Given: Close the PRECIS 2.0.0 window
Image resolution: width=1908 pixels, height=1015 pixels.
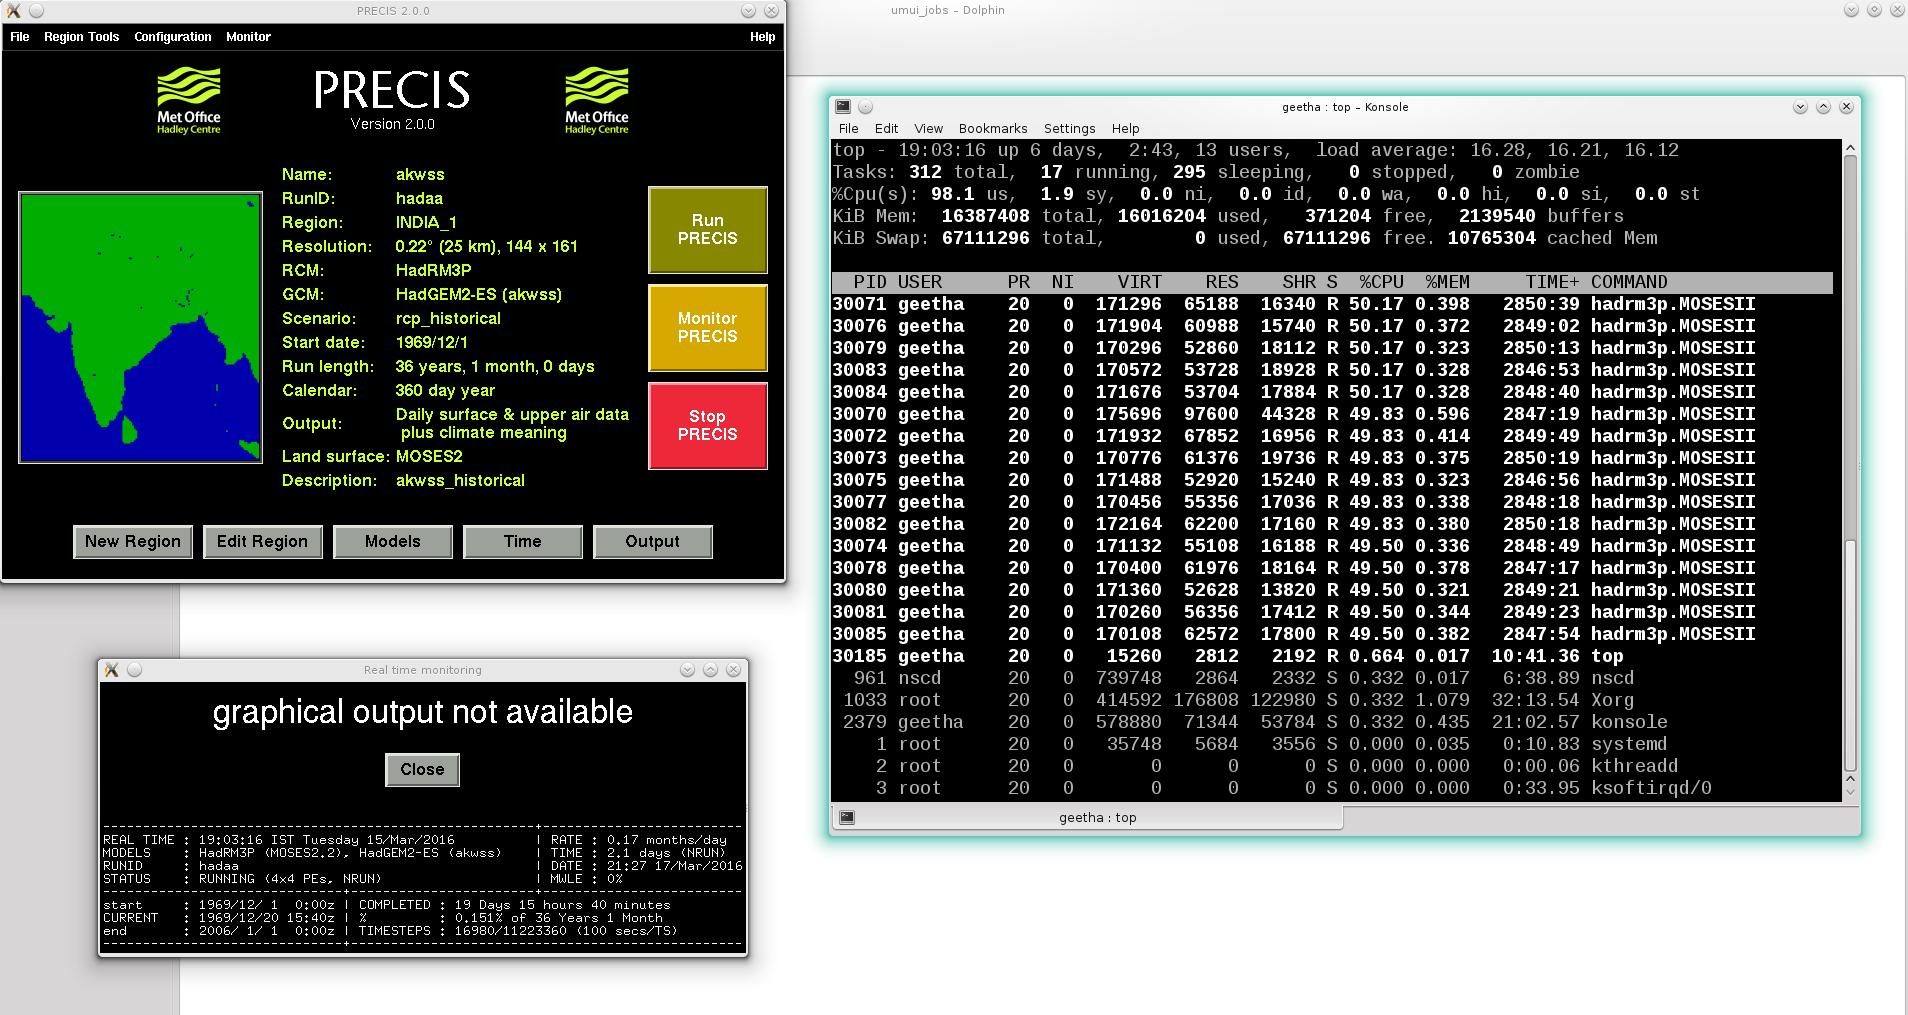Looking at the screenshot, I should (x=771, y=11).
